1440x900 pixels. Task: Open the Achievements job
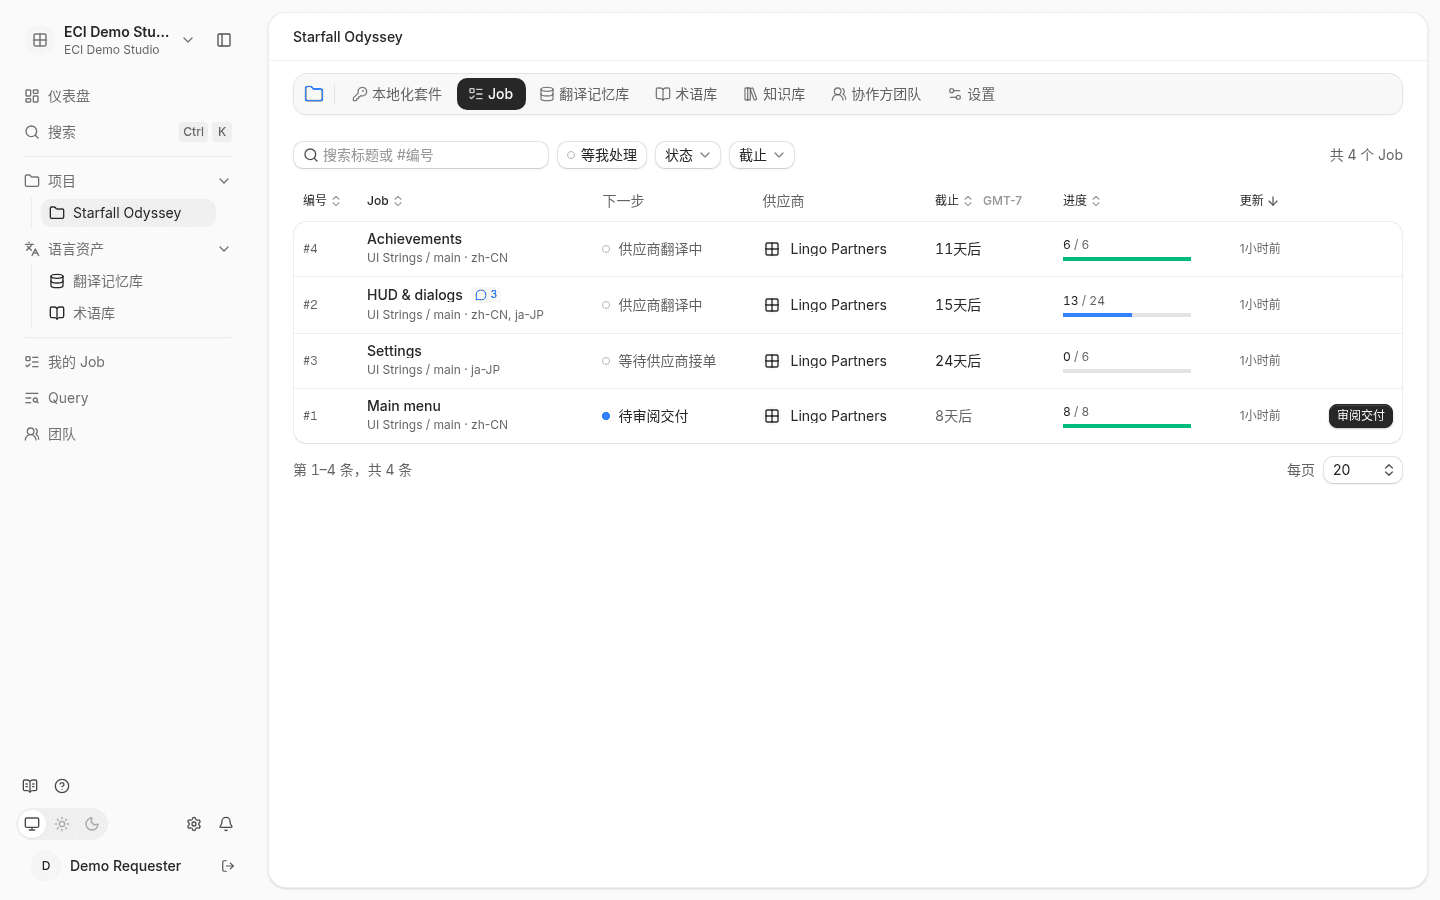click(414, 239)
